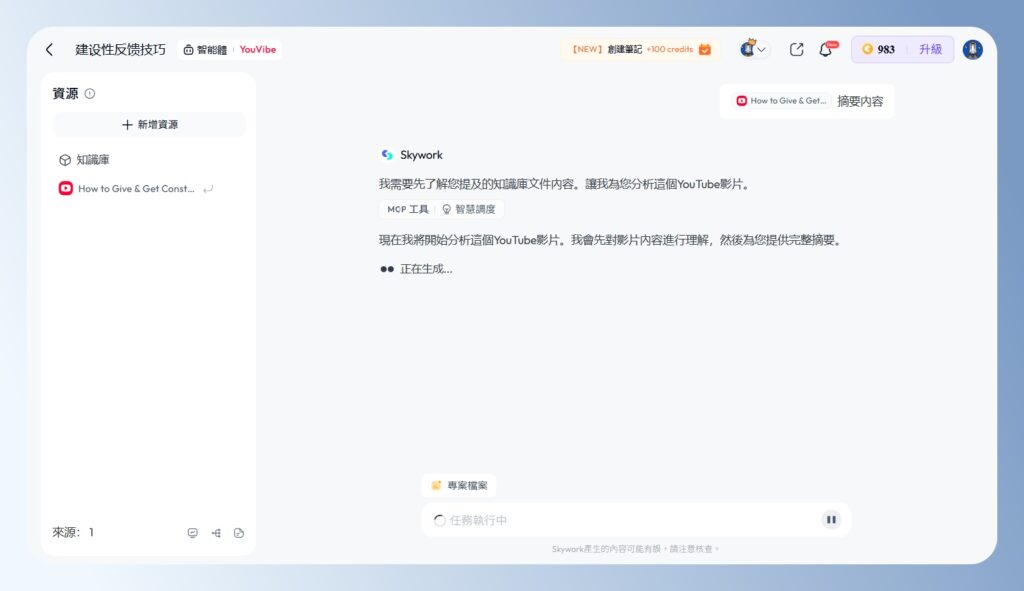Click the screen/chat icon at sidebar bottom
The image size is (1024, 591).
click(x=193, y=532)
